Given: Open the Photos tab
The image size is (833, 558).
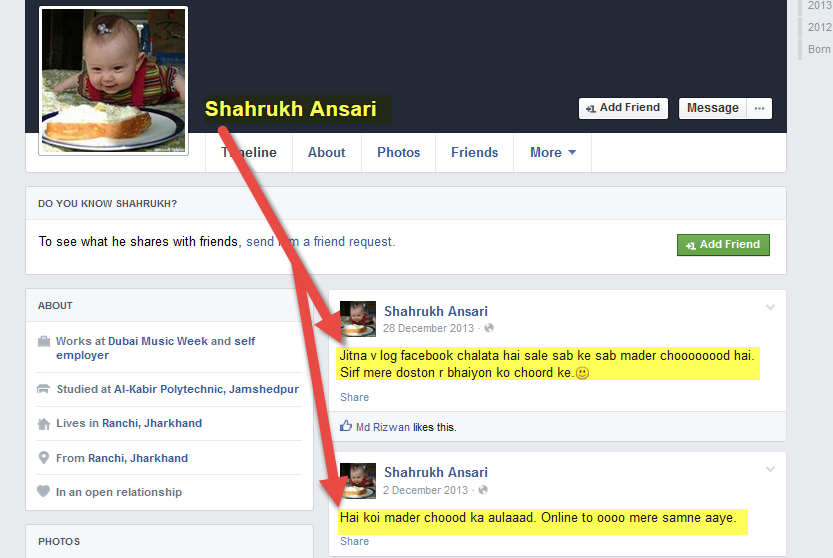Looking at the screenshot, I should (x=398, y=153).
